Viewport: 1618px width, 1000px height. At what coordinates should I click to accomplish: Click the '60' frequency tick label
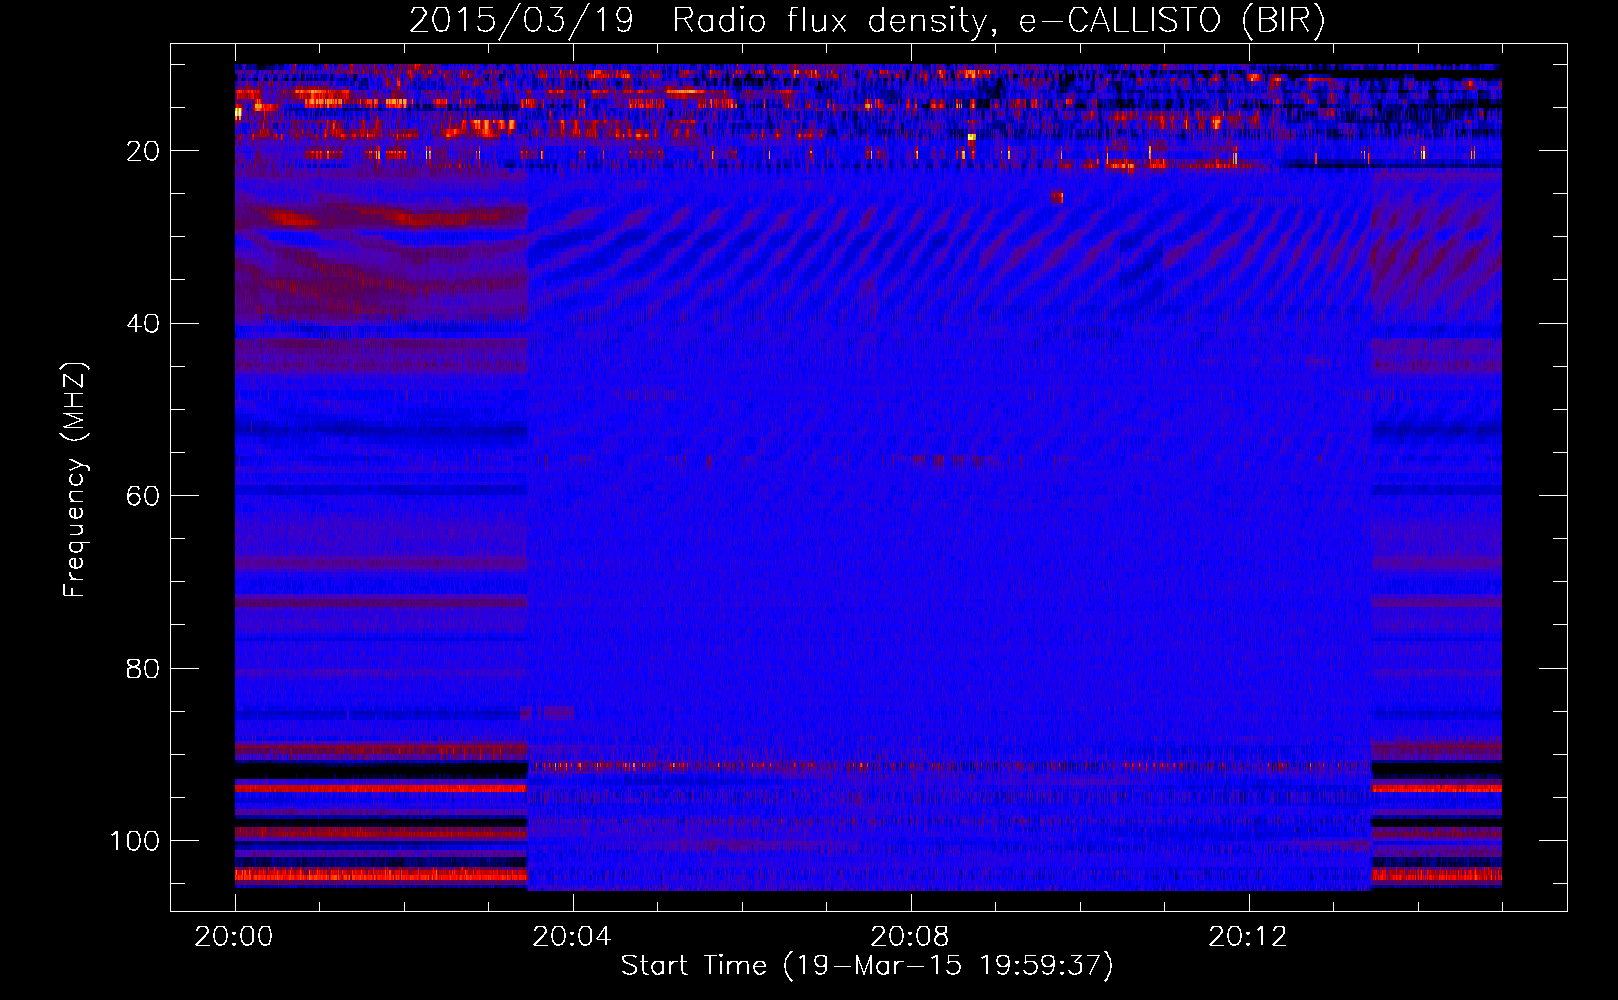pyautogui.click(x=143, y=496)
